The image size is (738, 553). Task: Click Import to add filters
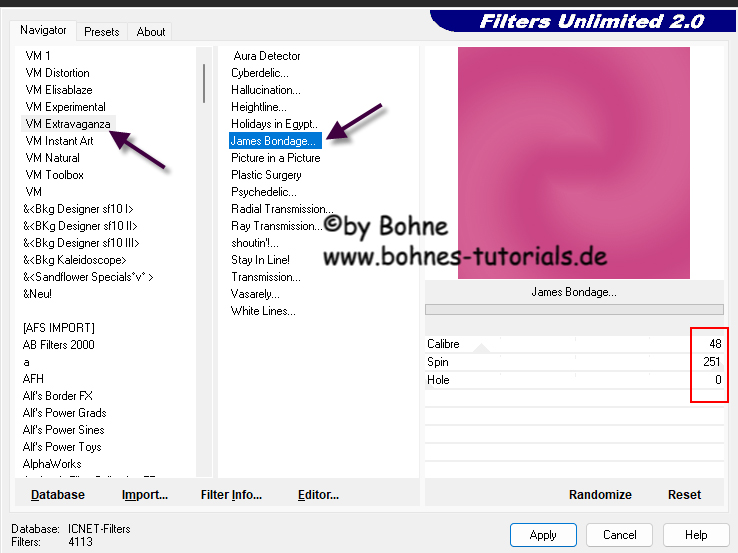(x=144, y=495)
